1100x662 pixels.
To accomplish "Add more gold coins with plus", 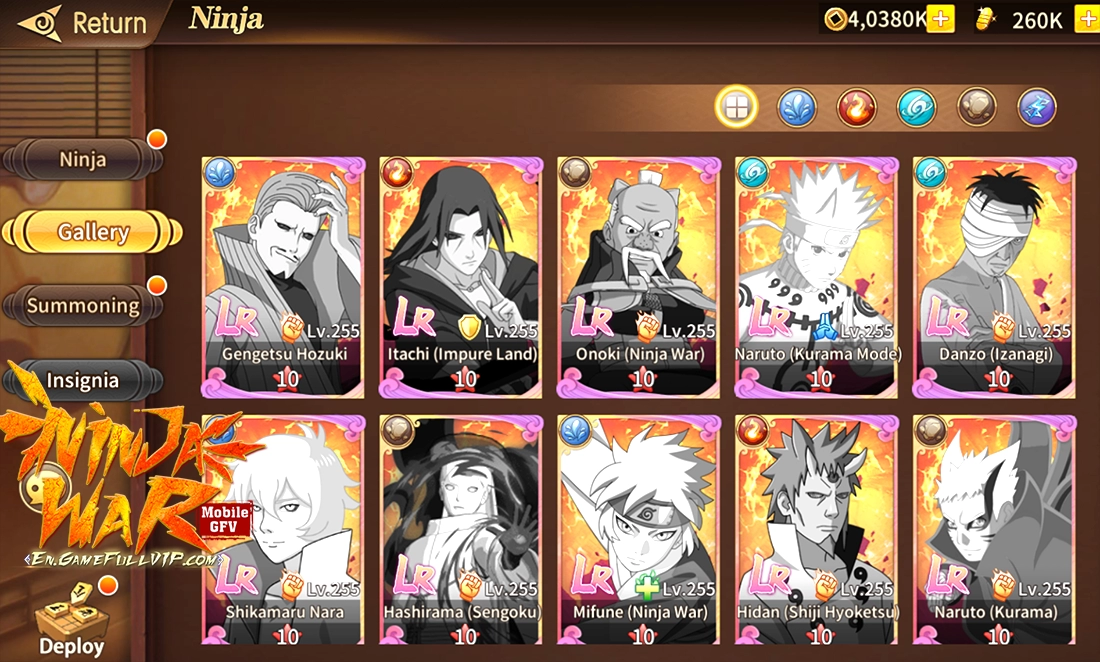I will 941,20.
